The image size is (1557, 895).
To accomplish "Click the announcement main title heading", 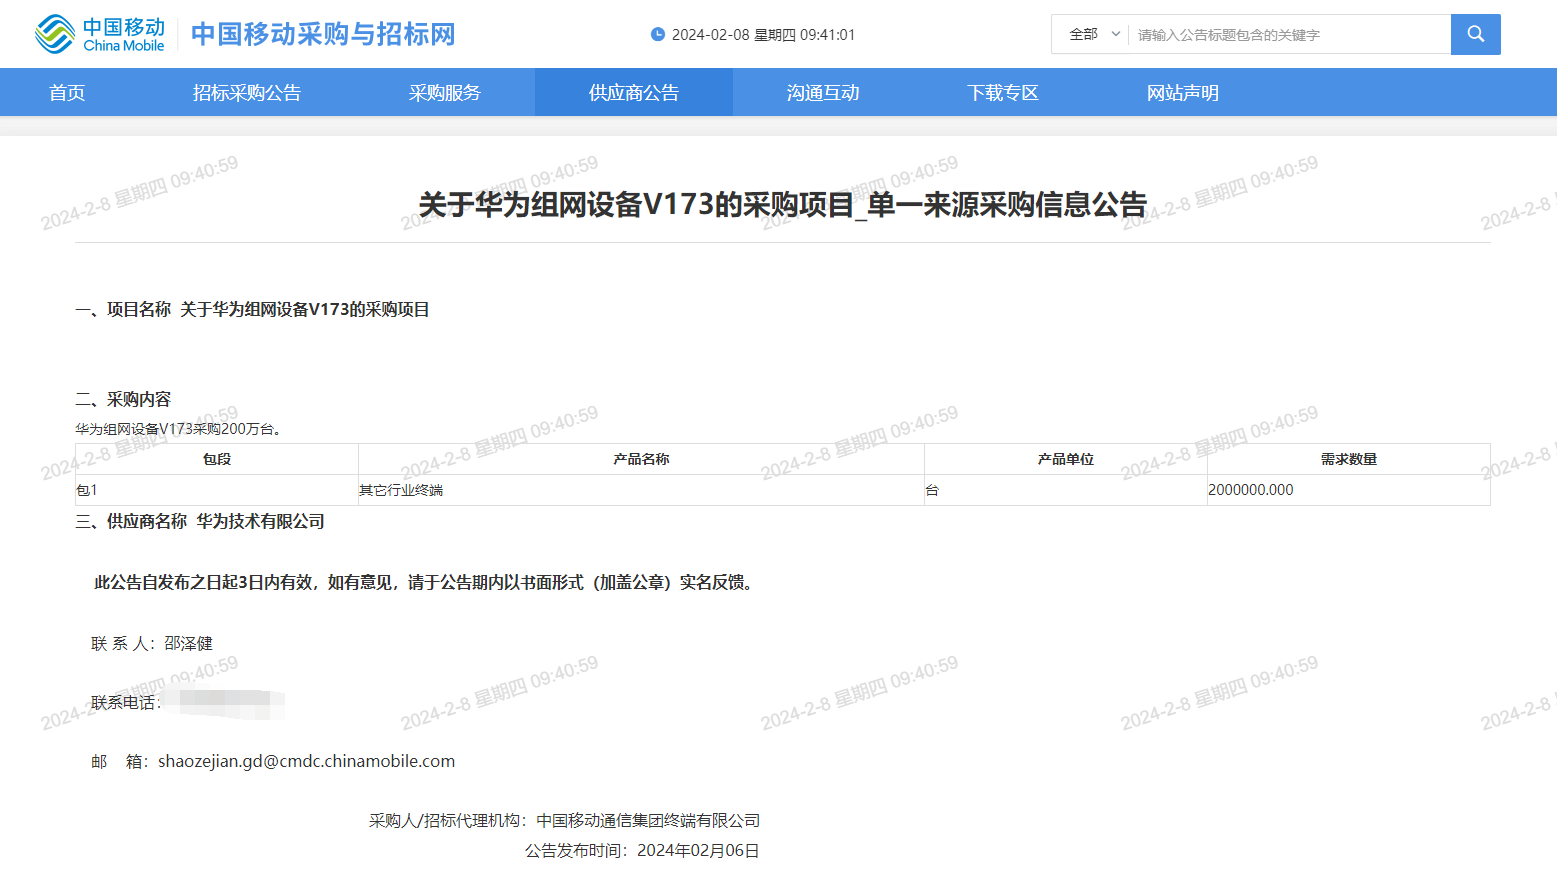I will (782, 205).
